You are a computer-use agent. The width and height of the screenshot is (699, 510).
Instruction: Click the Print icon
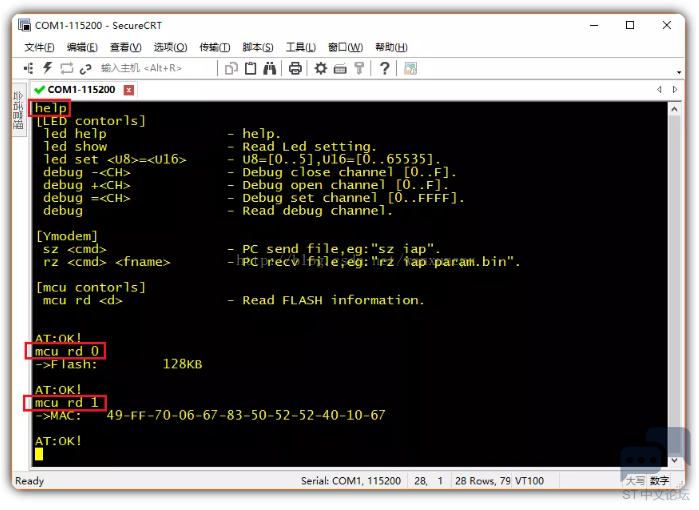[x=295, y=68]
